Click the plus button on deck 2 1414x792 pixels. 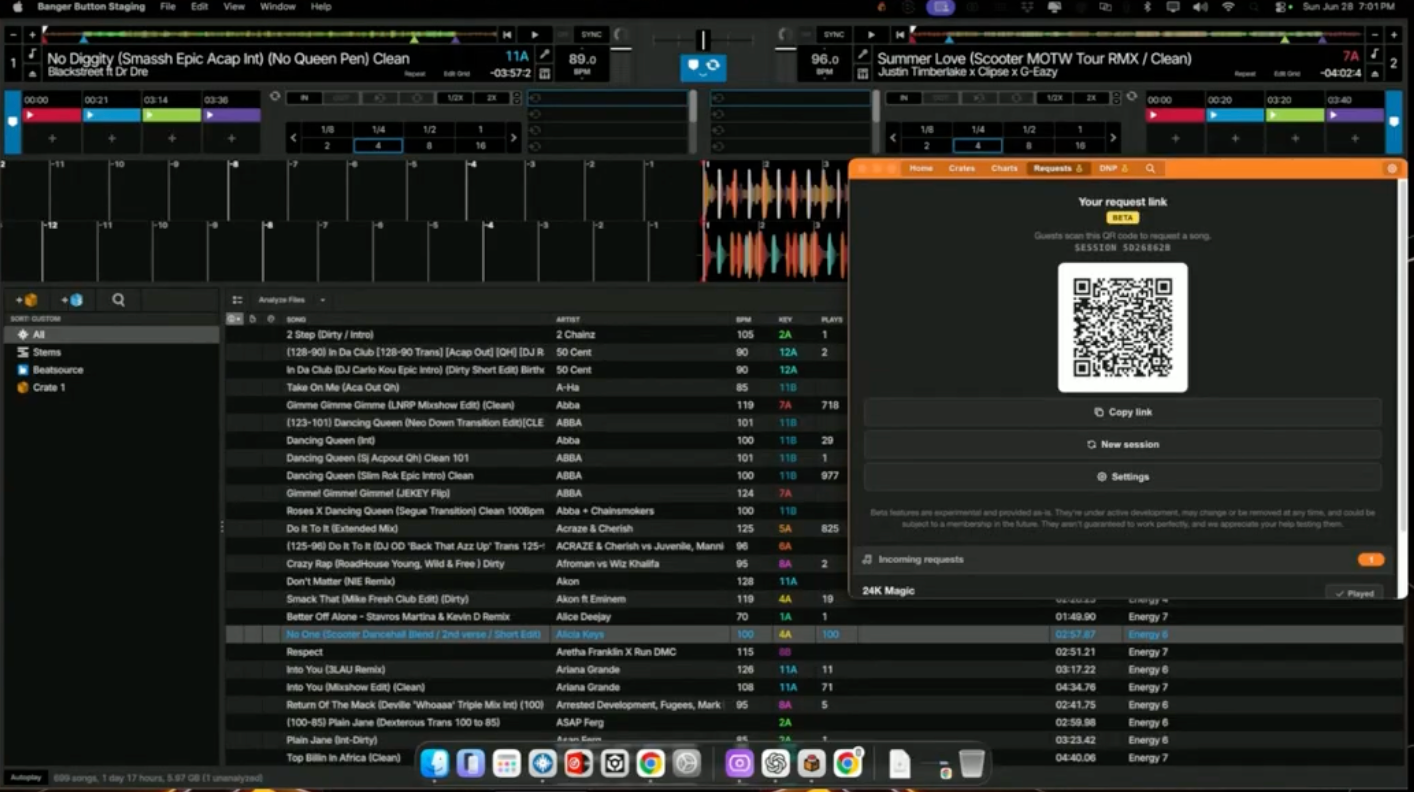coord(1394,35)
